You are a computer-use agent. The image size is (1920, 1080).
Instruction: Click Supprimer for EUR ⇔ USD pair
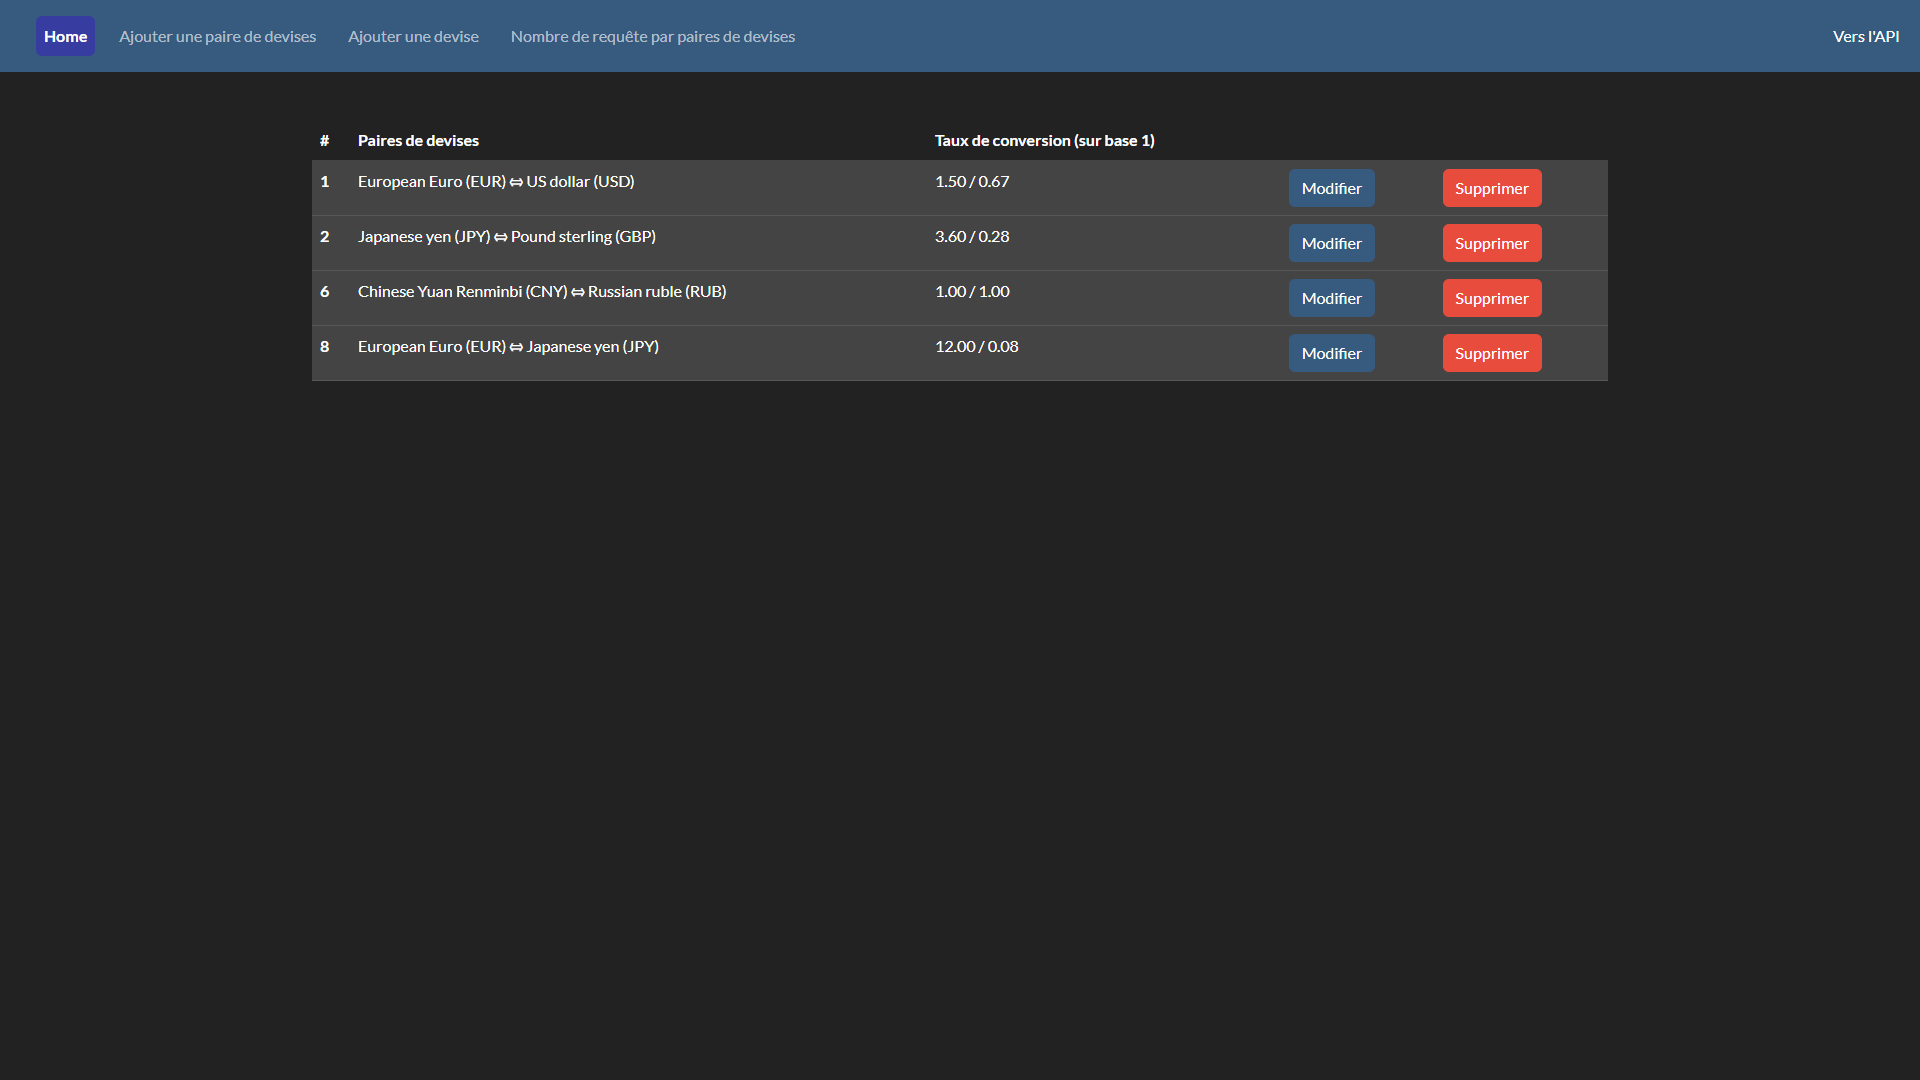click(1491, 188)
